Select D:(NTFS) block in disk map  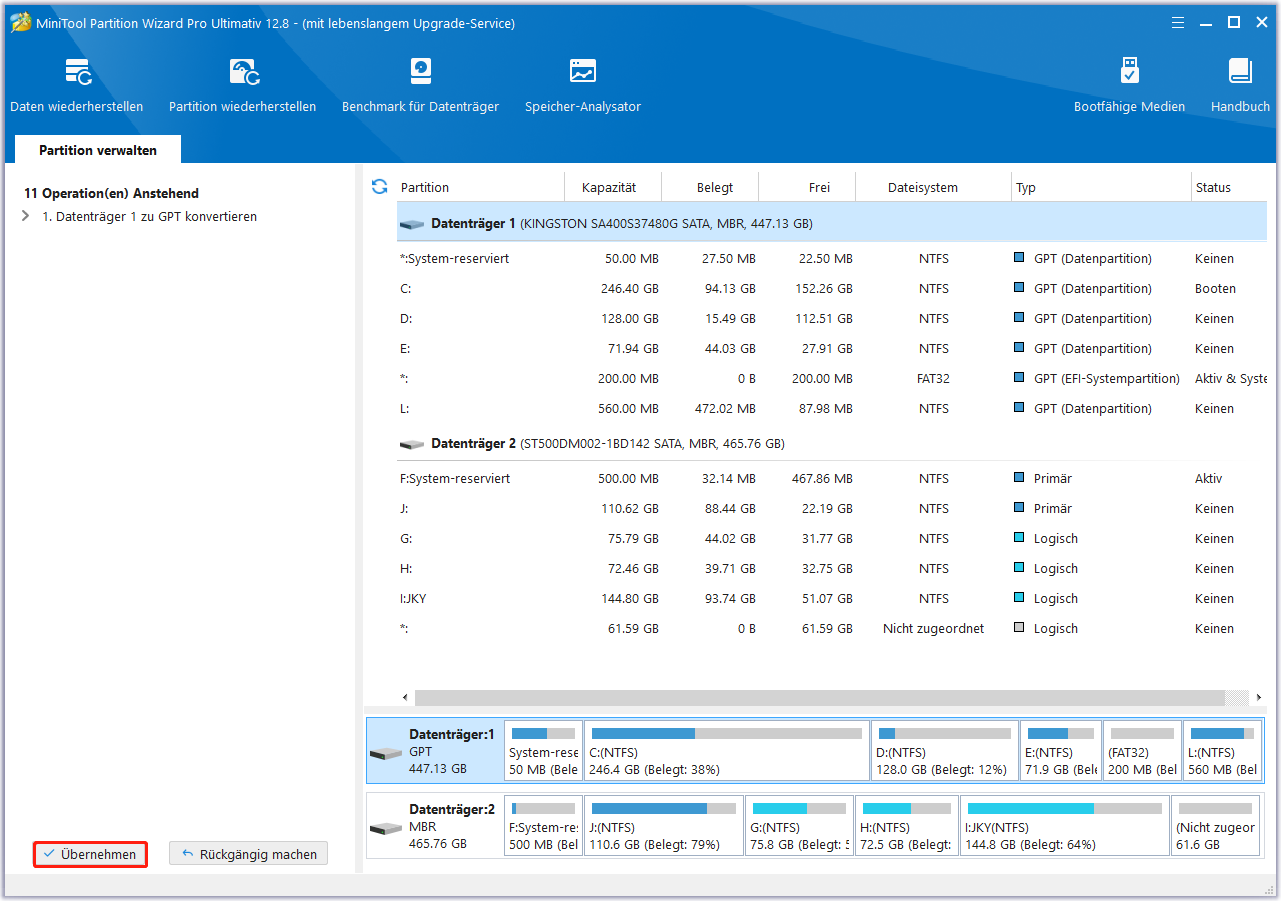pos(944,751)
